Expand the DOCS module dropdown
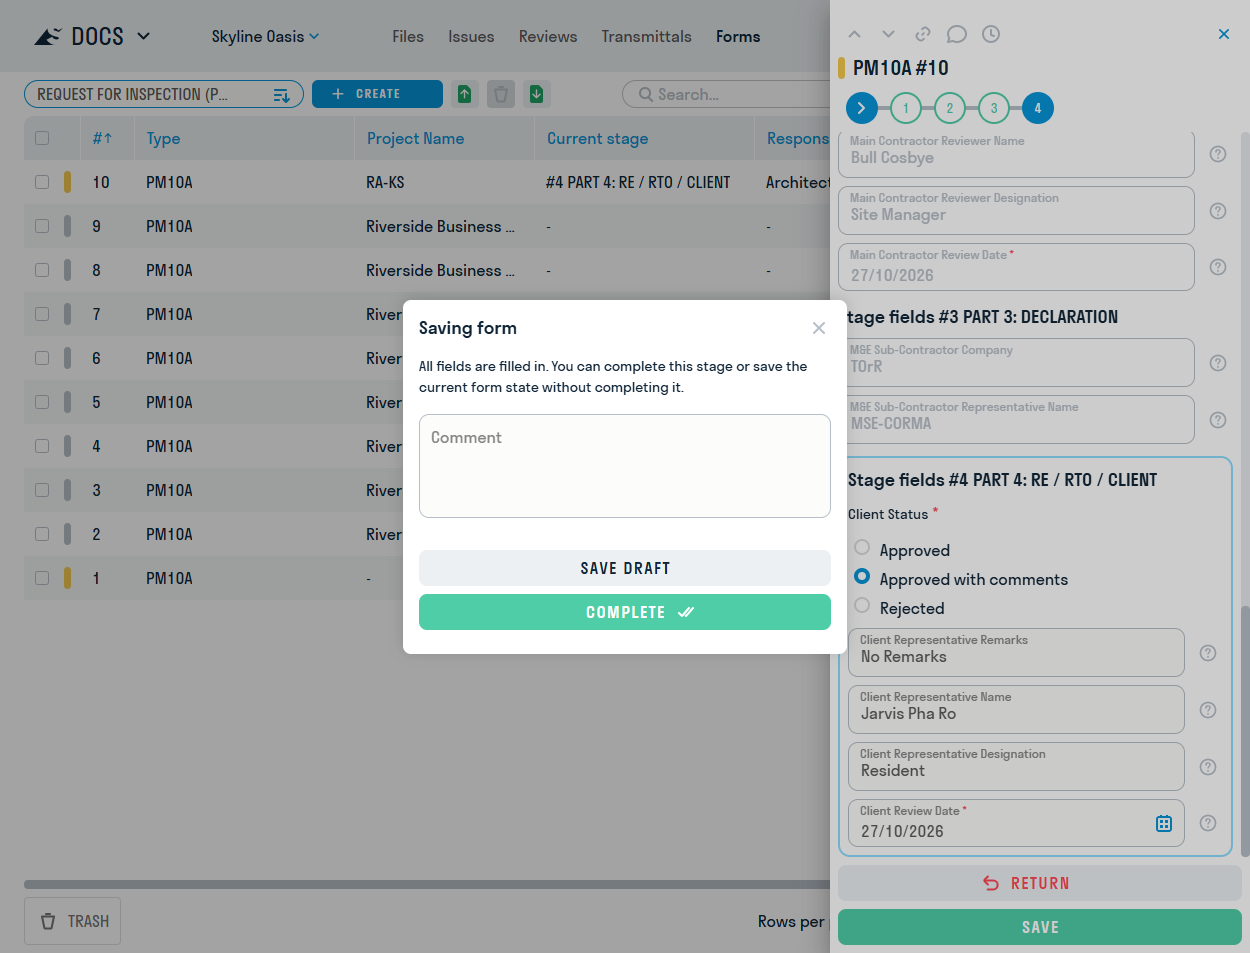Screen dimensions: 1250x953 [x=143, y=36]
